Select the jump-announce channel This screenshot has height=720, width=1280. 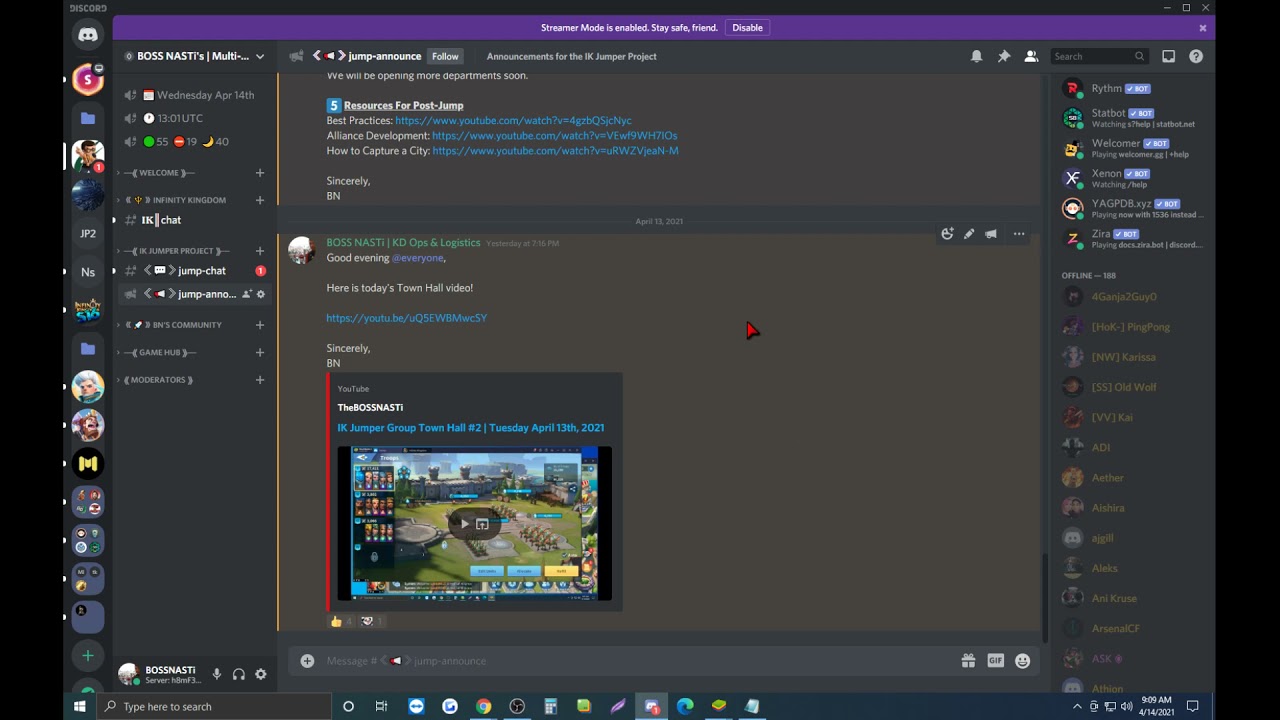coord(194,294)
